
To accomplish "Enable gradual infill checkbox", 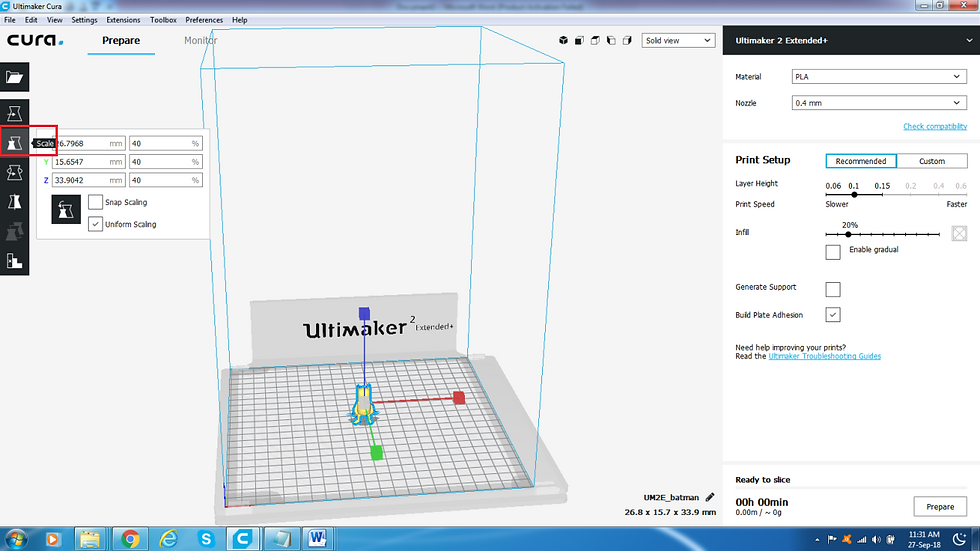I will click(x=832, y=252).
